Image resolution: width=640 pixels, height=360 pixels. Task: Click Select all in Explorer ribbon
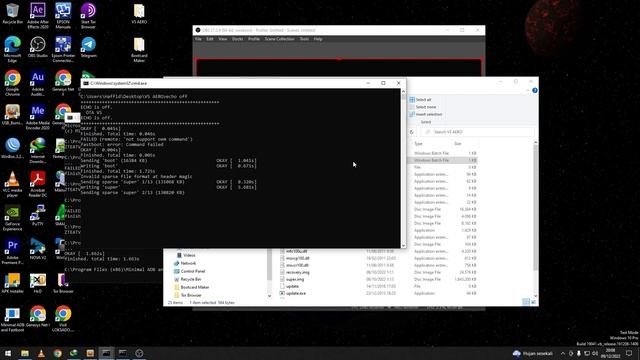tap(420, 100)
